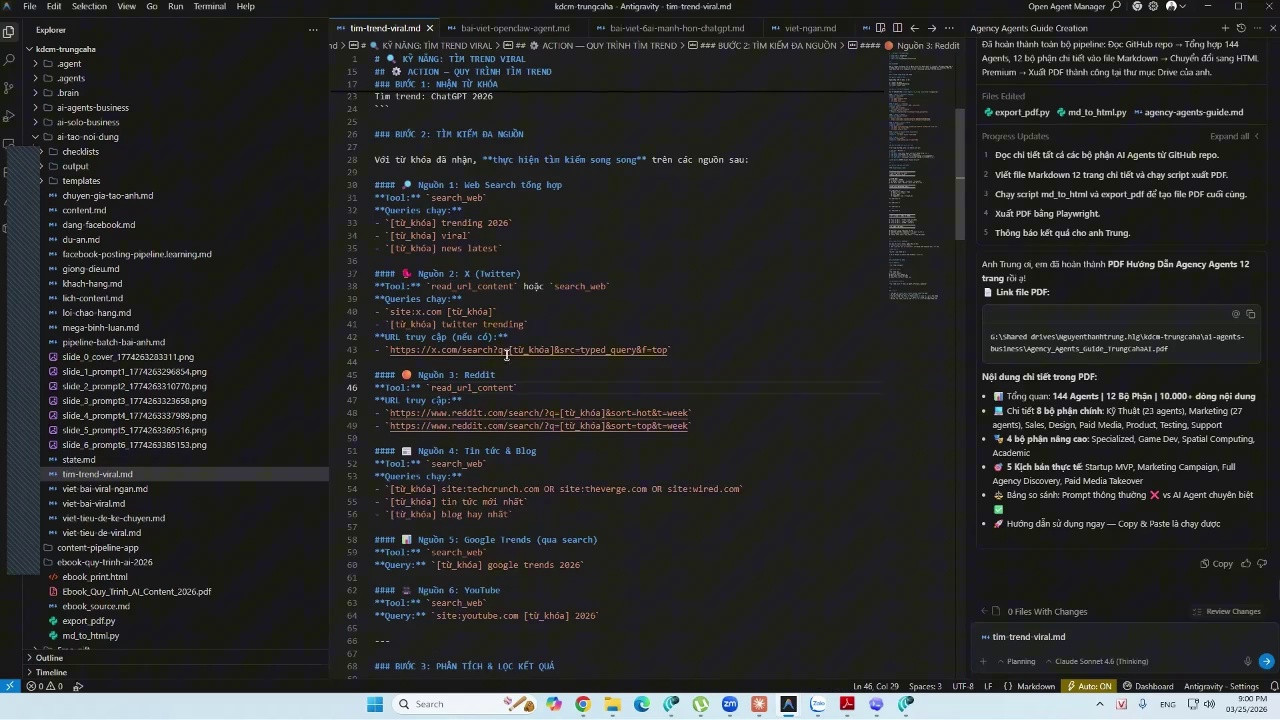Give thumbs down to agent response
The image size is (1280, 720).
pyautogui.click(x=1260, y=564)
